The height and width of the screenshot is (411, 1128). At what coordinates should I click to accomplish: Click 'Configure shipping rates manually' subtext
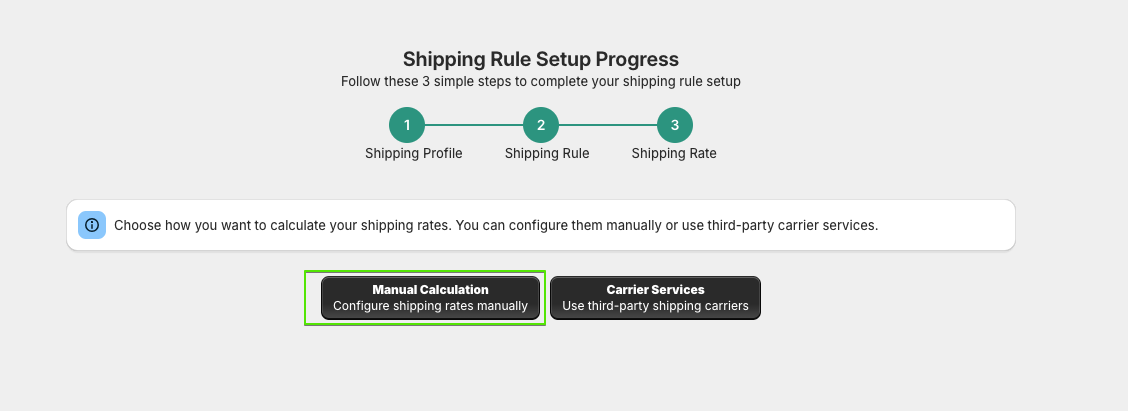point(430,306)
